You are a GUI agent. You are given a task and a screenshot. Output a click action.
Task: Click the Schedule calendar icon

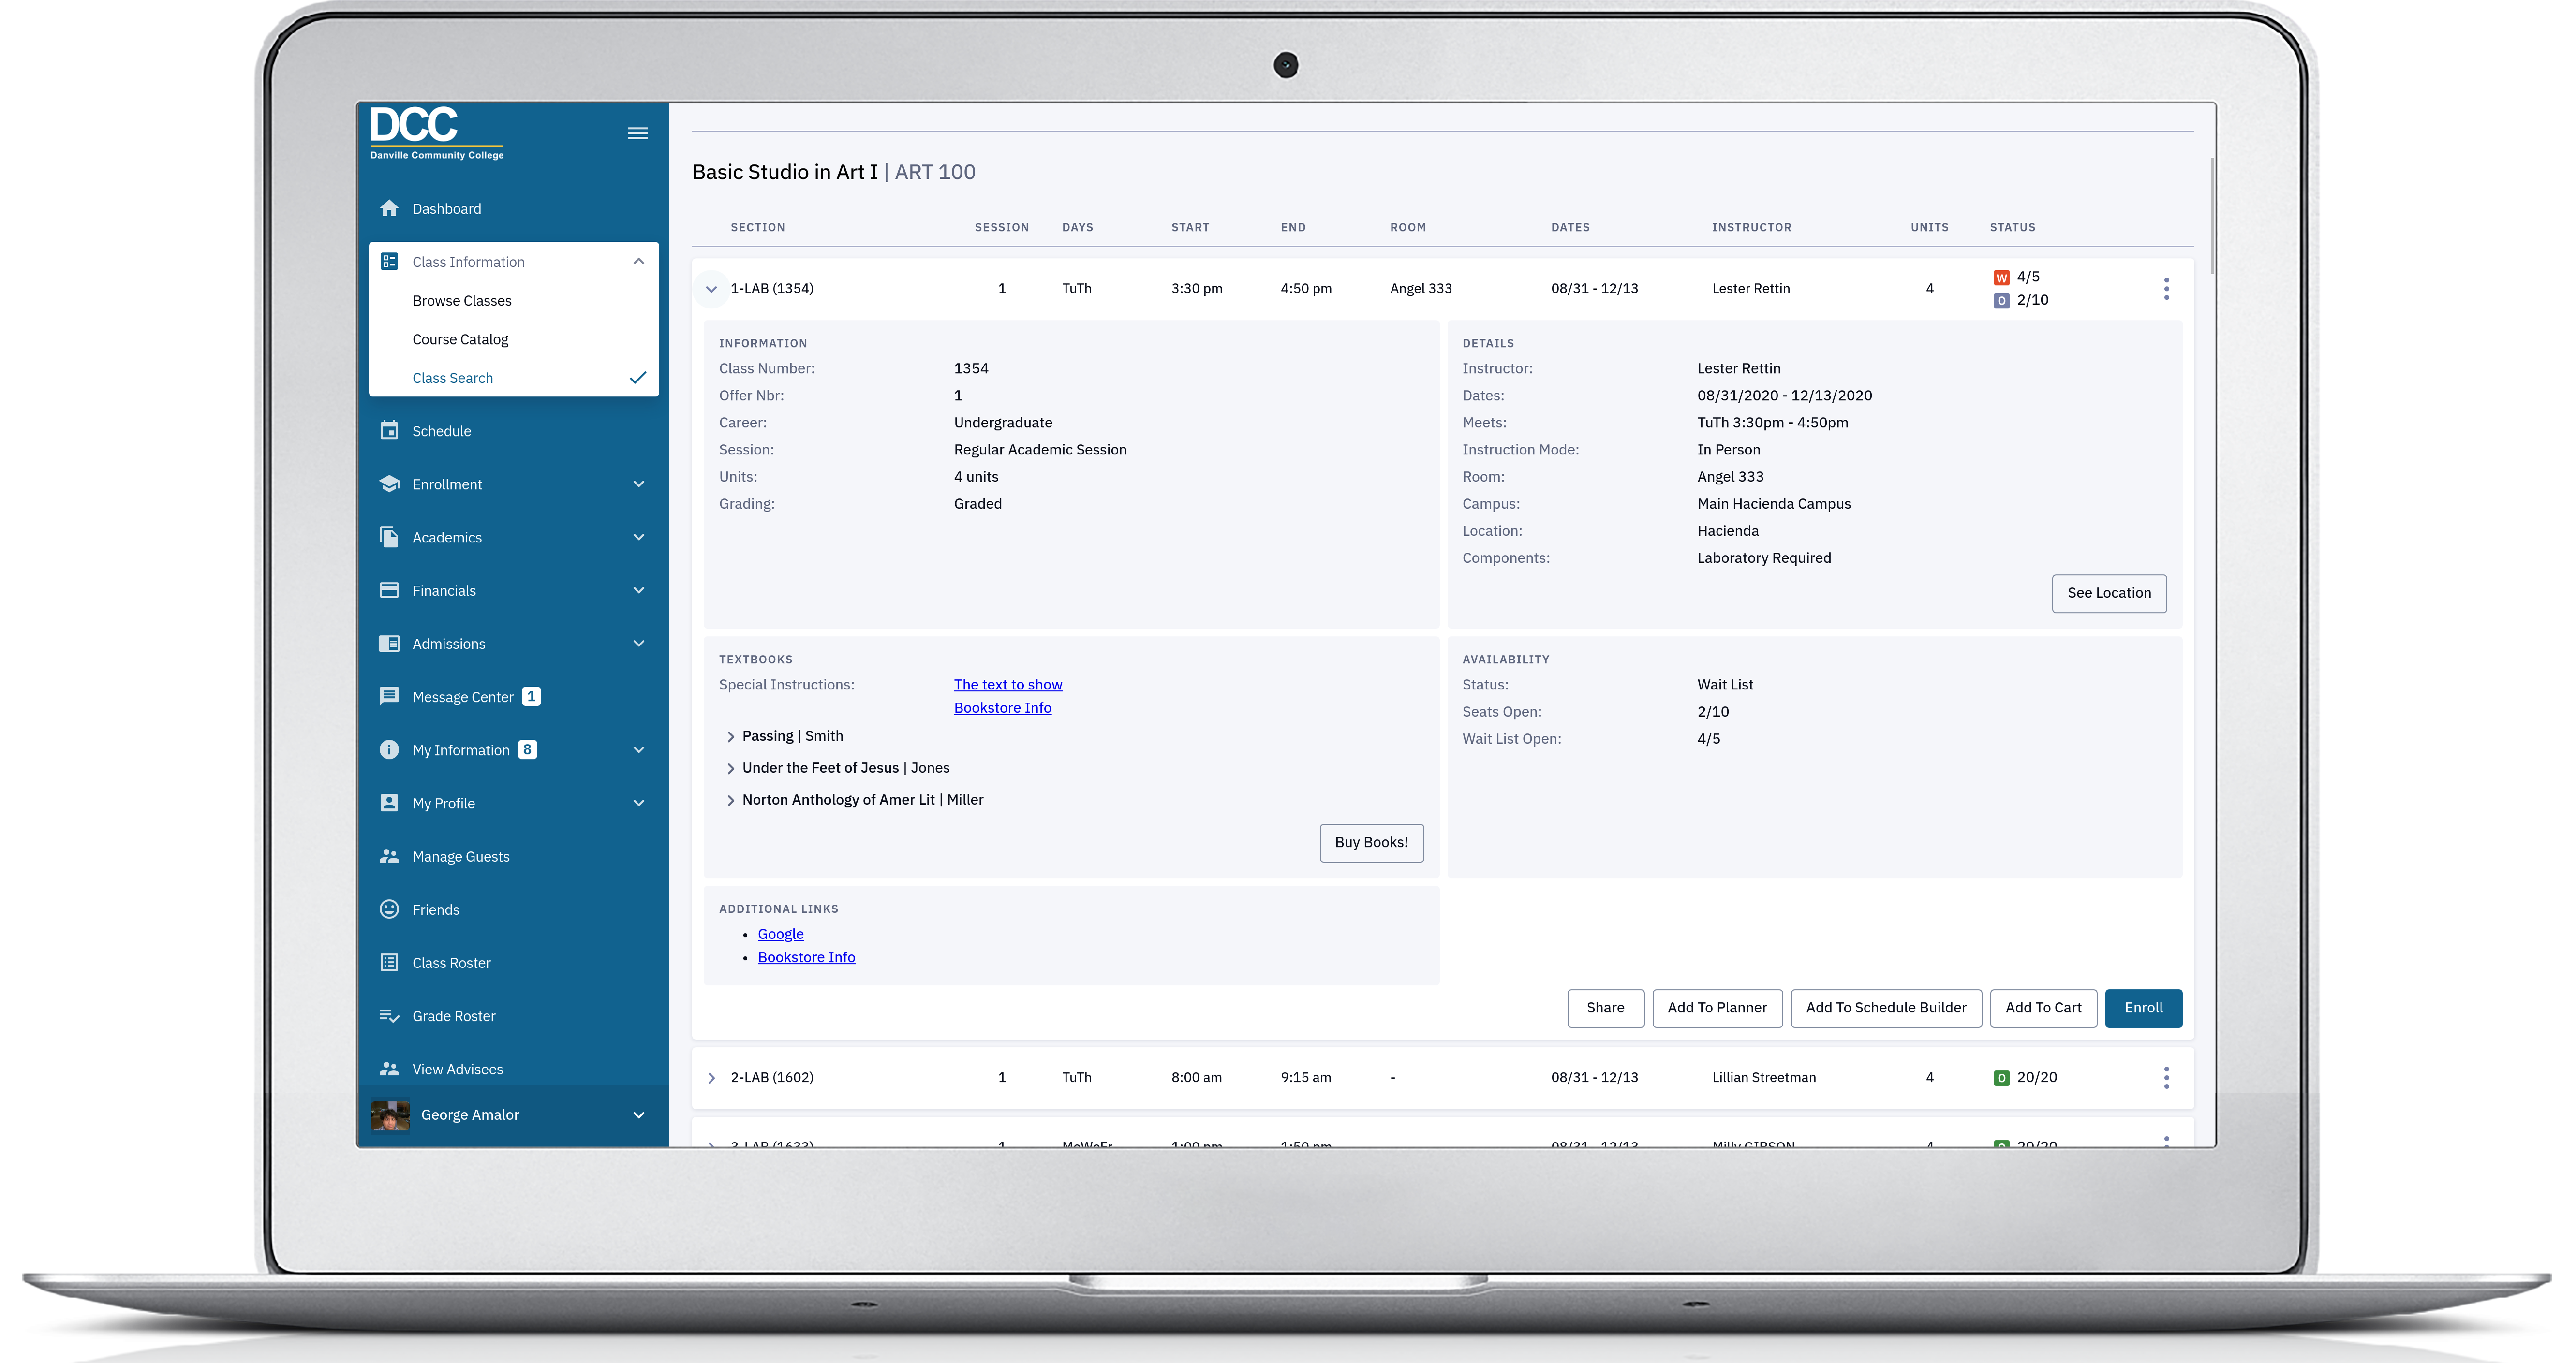(389, 430)
